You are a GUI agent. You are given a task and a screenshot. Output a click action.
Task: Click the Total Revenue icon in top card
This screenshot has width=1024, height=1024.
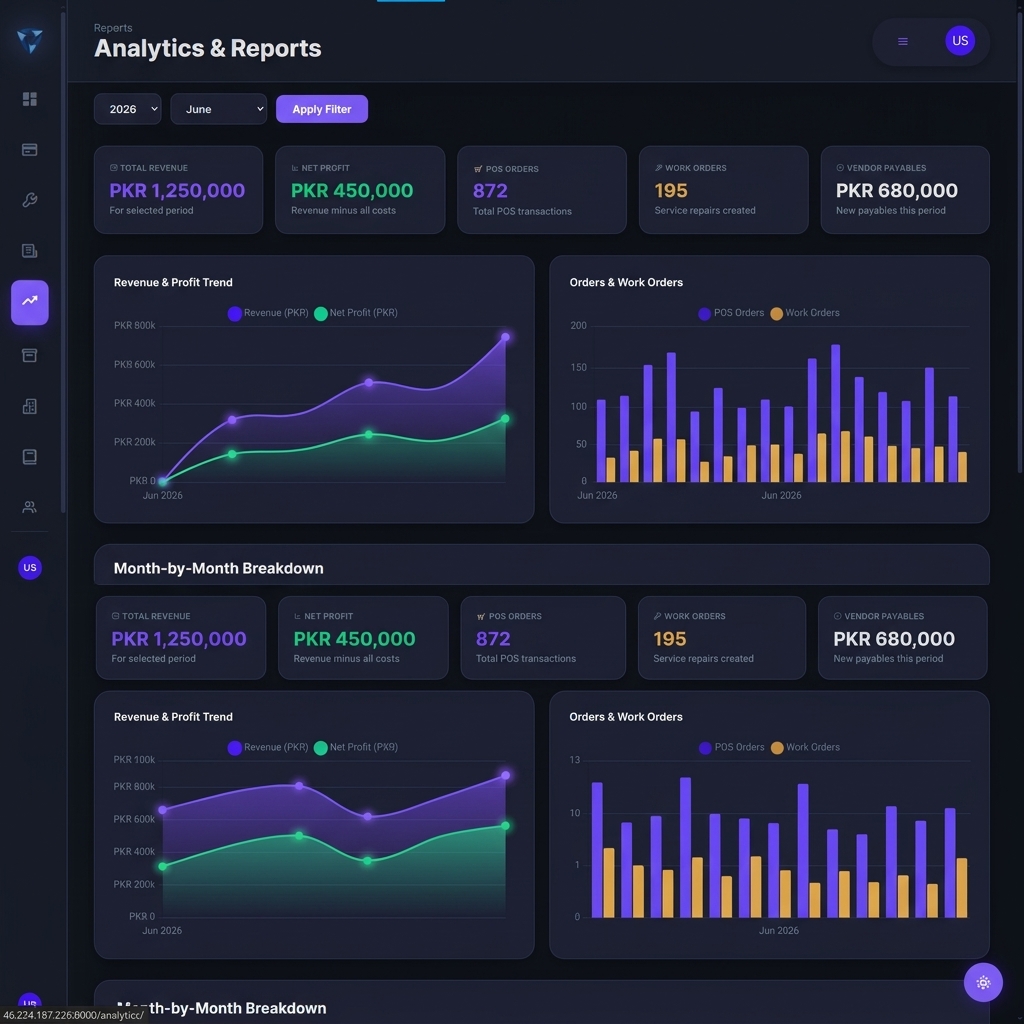pos(114,168)
